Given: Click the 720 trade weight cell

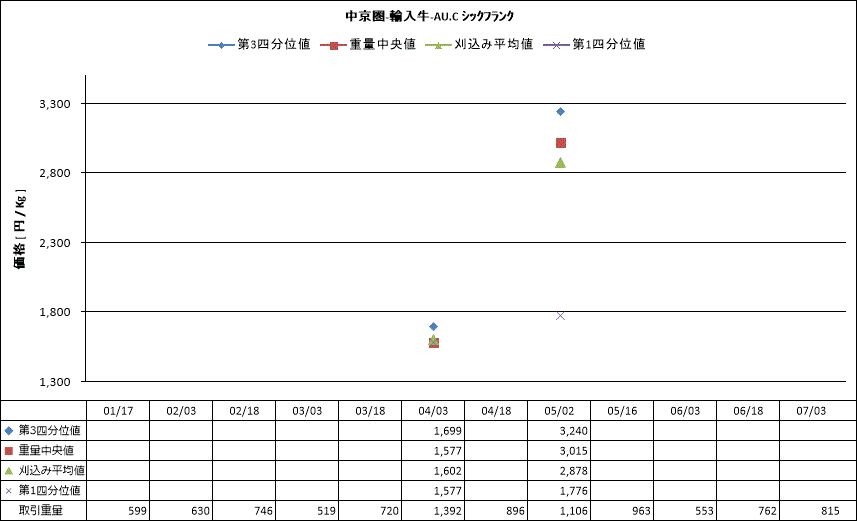Looking at the screenshot, I should (x=370, y=511).
